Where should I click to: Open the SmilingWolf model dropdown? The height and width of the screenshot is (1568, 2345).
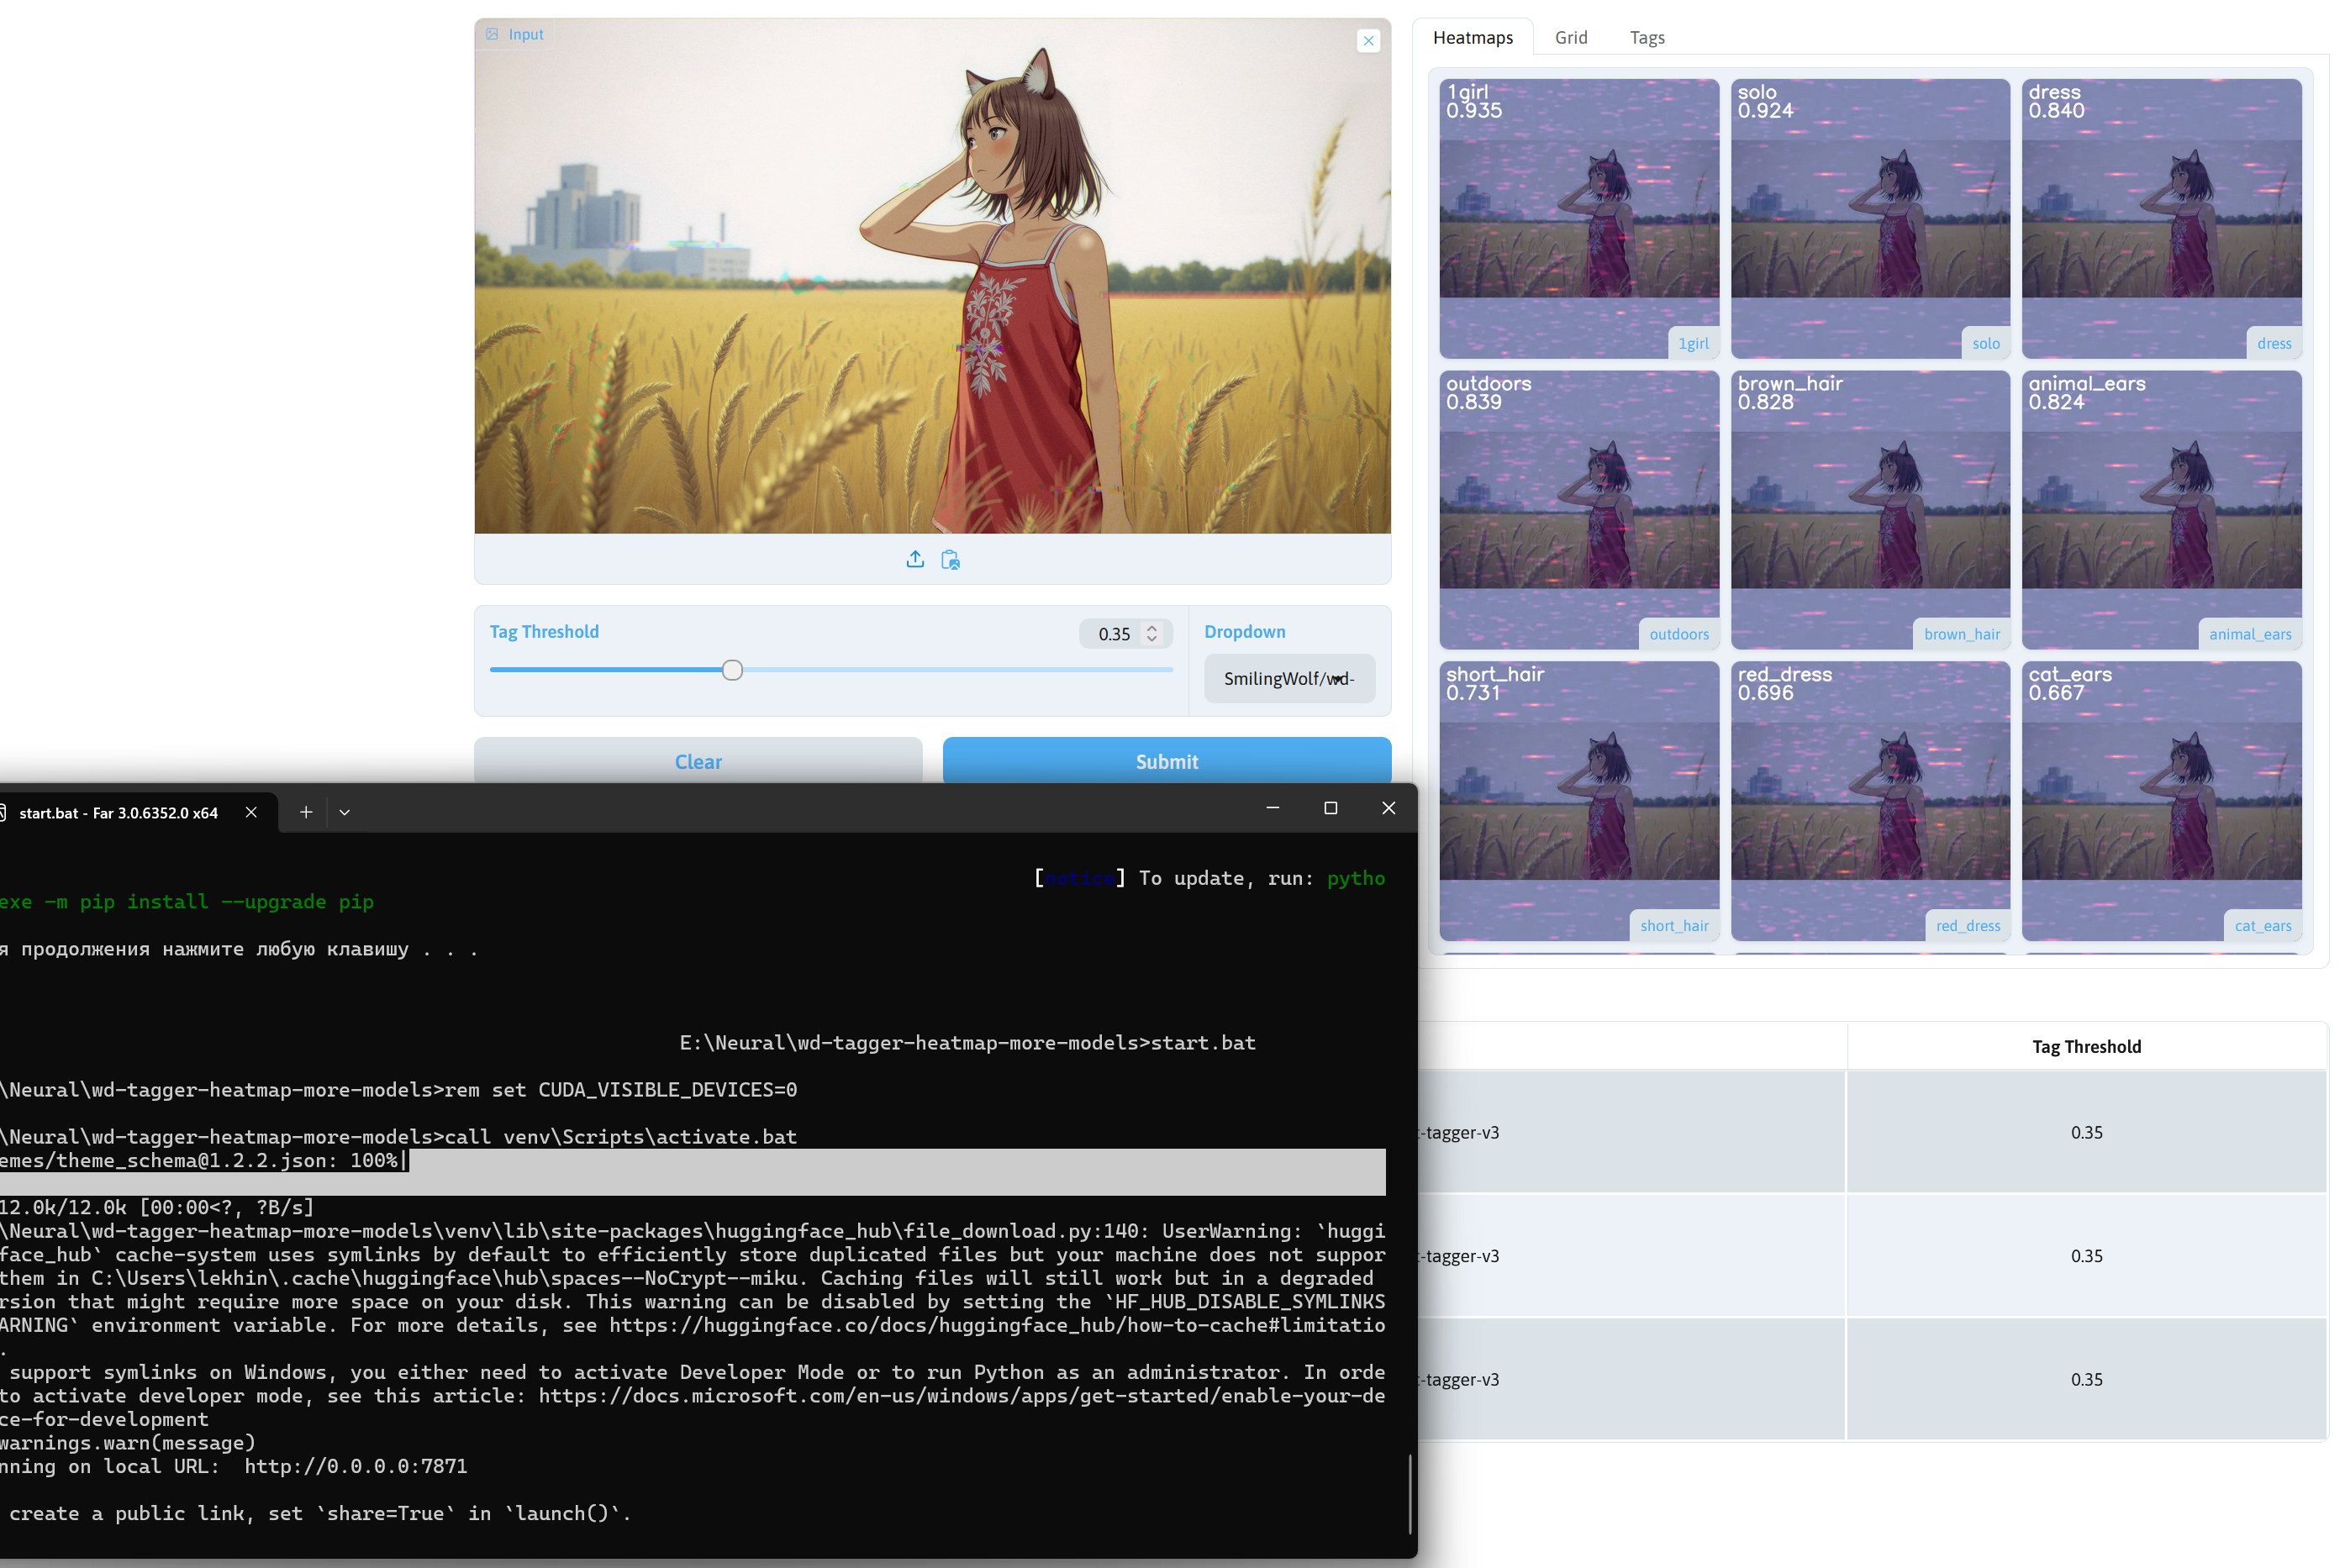[x=1289, y=679]
